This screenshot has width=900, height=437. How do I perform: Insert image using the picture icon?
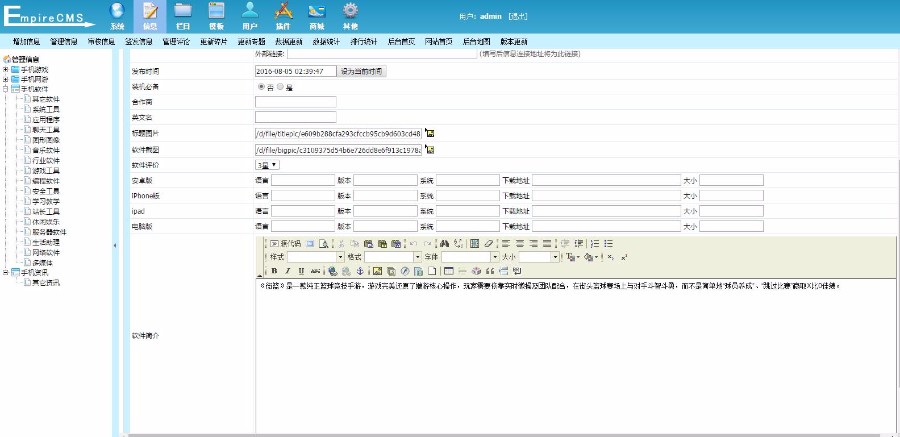pyautogui.click(x=378, y=271)
